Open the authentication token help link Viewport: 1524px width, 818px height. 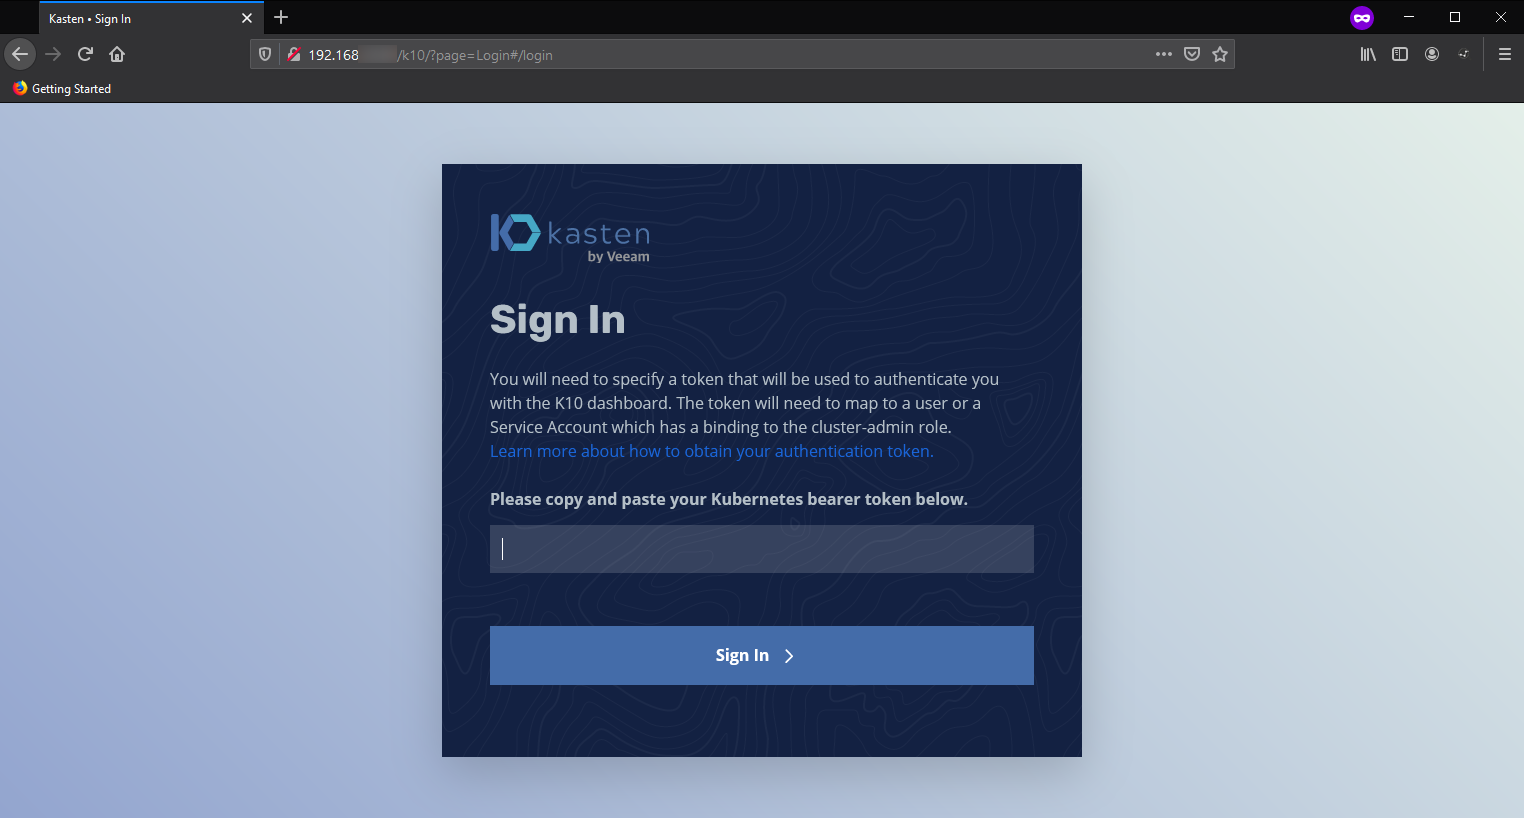[711, 451]
